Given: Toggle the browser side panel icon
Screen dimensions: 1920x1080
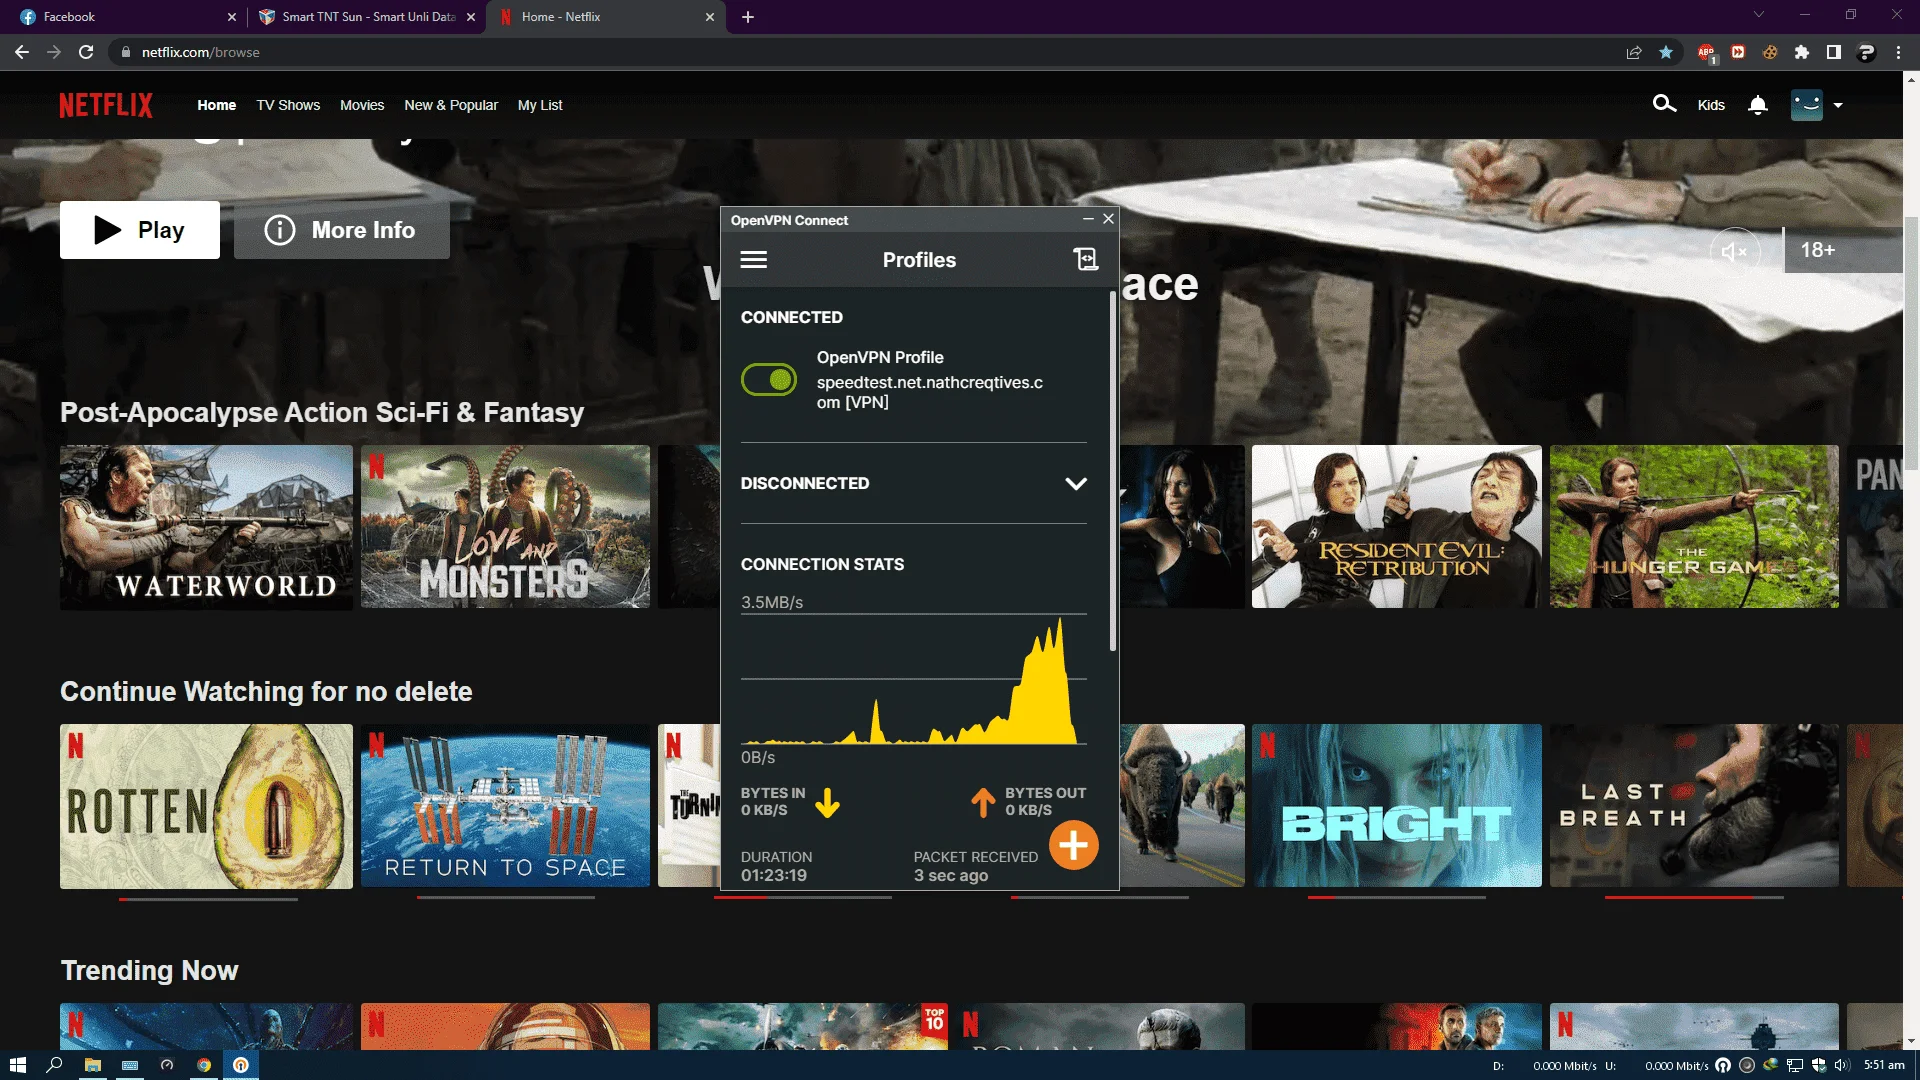Looking at the screenshot, I should [1834, 52].
